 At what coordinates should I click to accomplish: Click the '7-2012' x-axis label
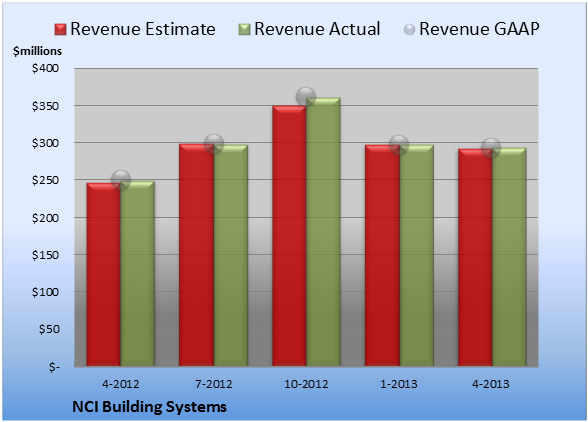[213, 384]
